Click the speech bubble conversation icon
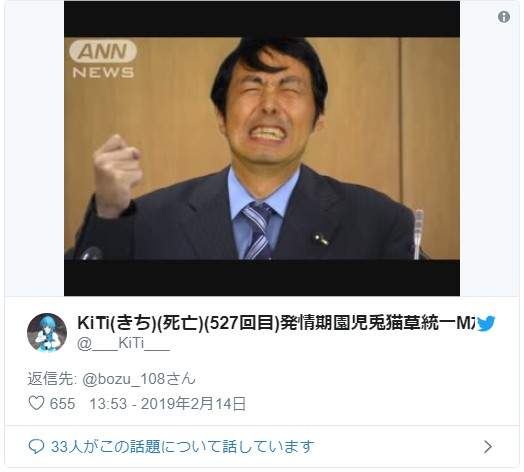Viewport: 524px width, 472px height. coord(36,447)
